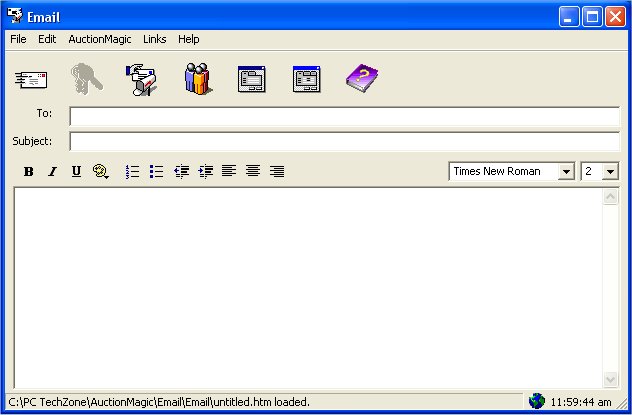This screenshot has width=632, height=415.
Task: Open the address book people icon
Action: pos(197,79)
